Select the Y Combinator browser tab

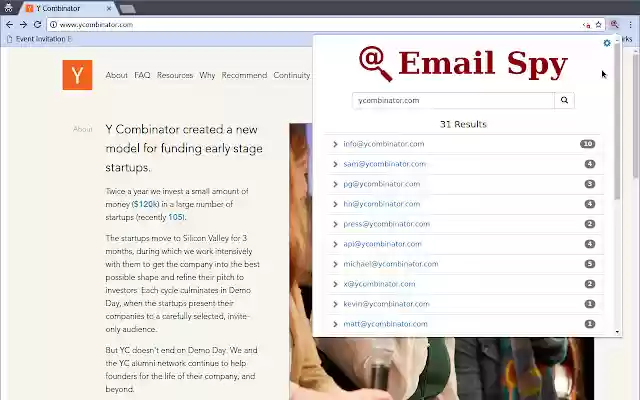(x=67, y=8)
